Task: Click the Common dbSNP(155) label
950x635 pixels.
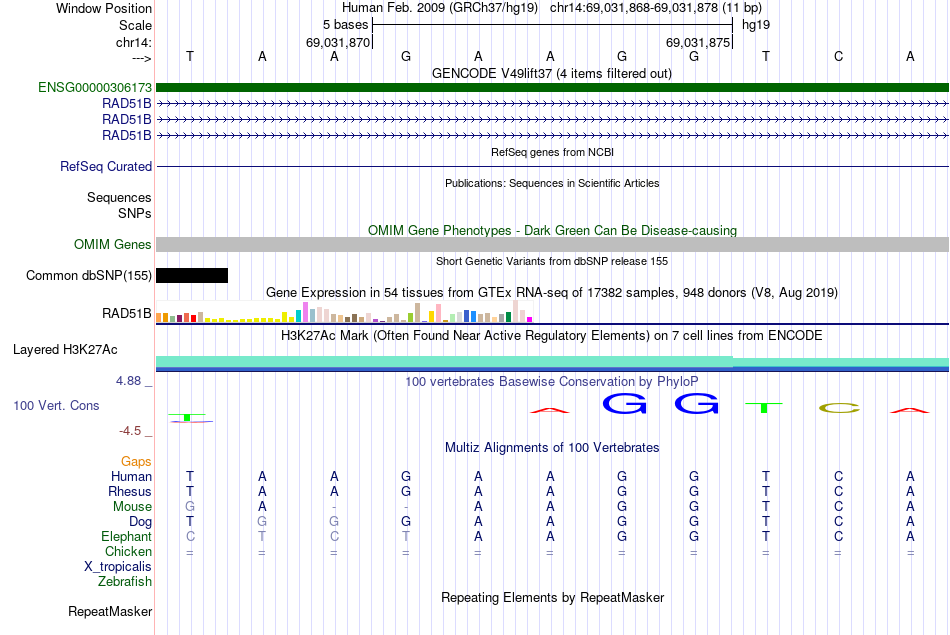Action: coord(88,276)
